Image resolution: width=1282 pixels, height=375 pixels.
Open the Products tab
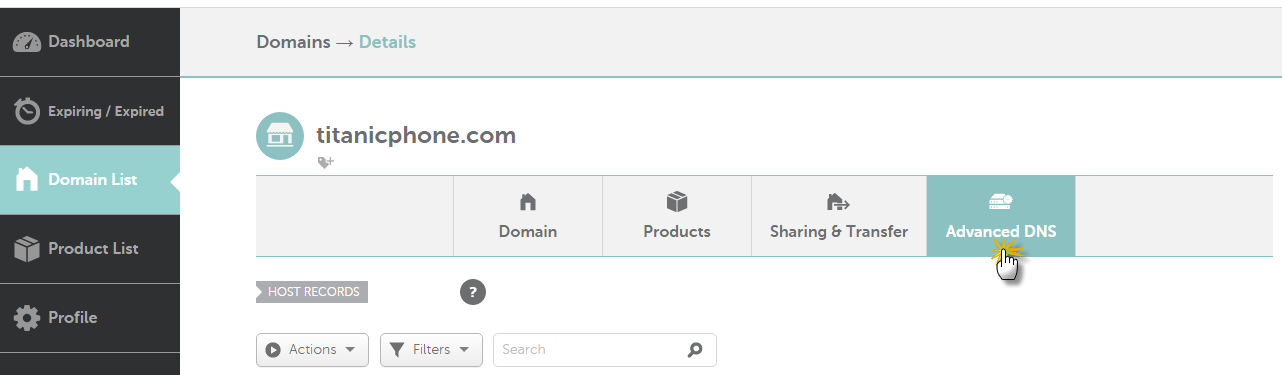[x=677, y=216]
